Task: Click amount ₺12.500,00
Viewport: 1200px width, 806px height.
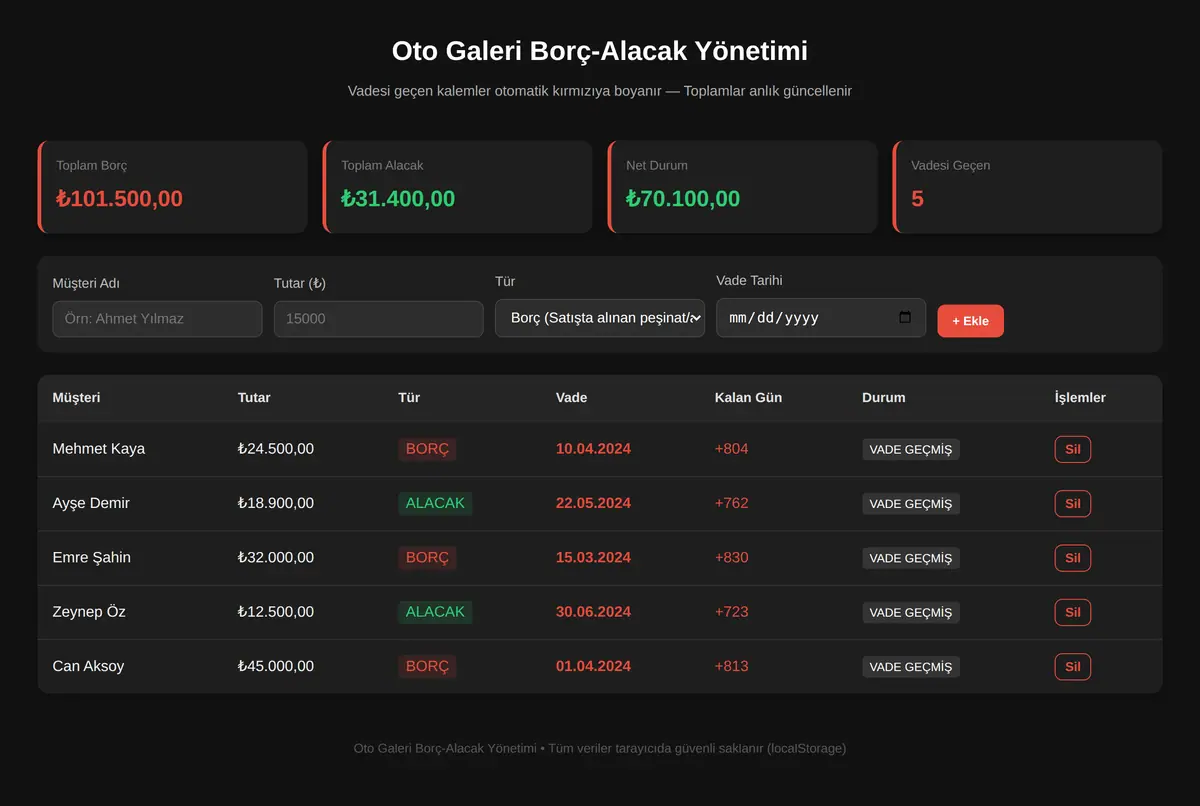Action: pos(276,612)
